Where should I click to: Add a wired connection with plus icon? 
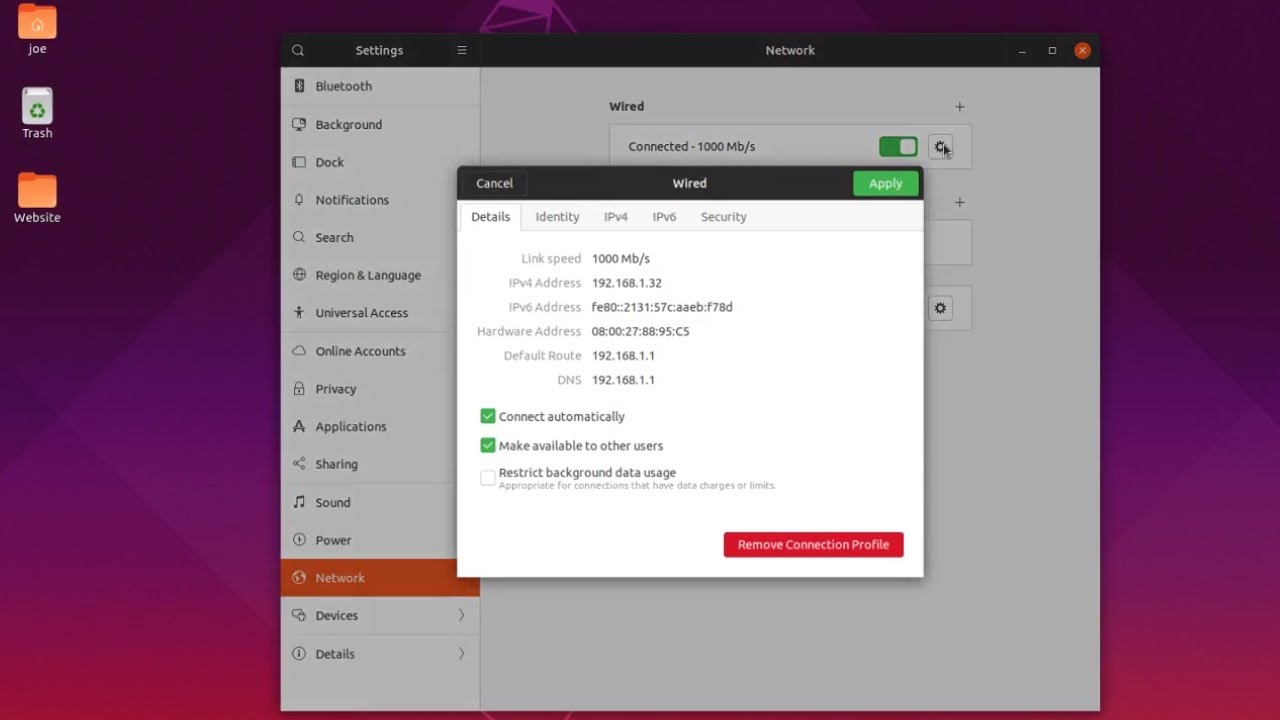click(960, 106)
